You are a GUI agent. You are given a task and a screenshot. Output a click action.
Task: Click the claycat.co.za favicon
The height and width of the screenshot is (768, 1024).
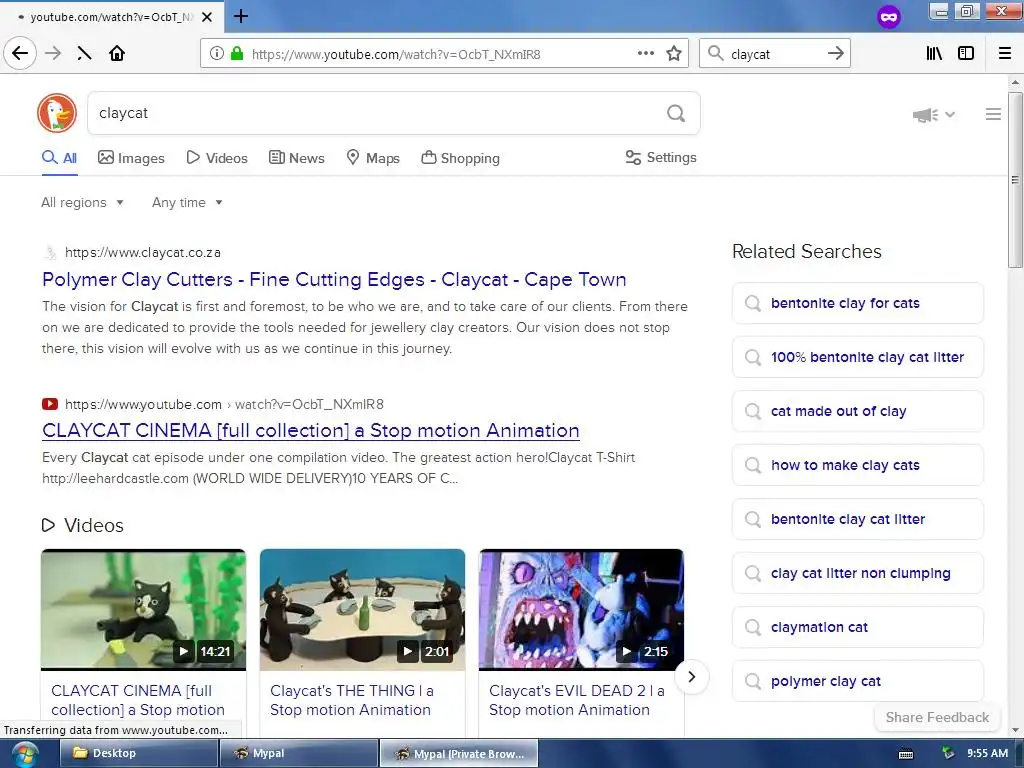point(50,253)
